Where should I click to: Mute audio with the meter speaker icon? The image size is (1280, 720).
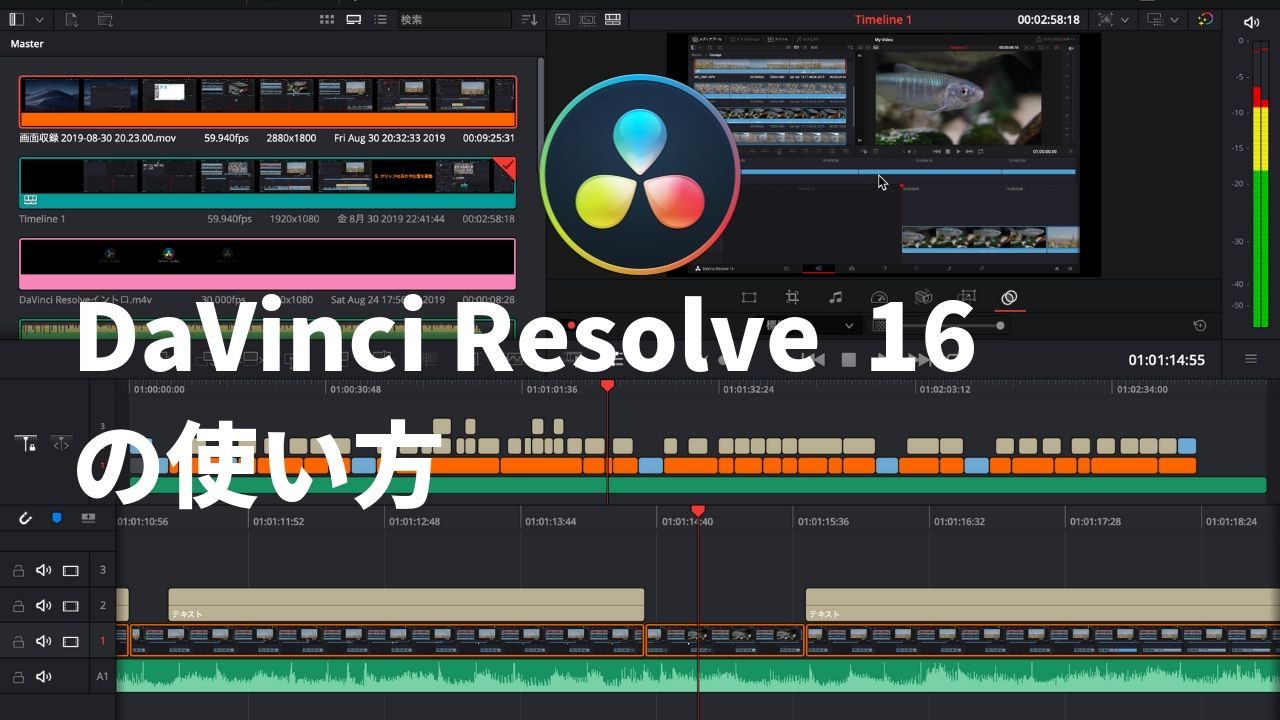click(x=1251, y=22)
